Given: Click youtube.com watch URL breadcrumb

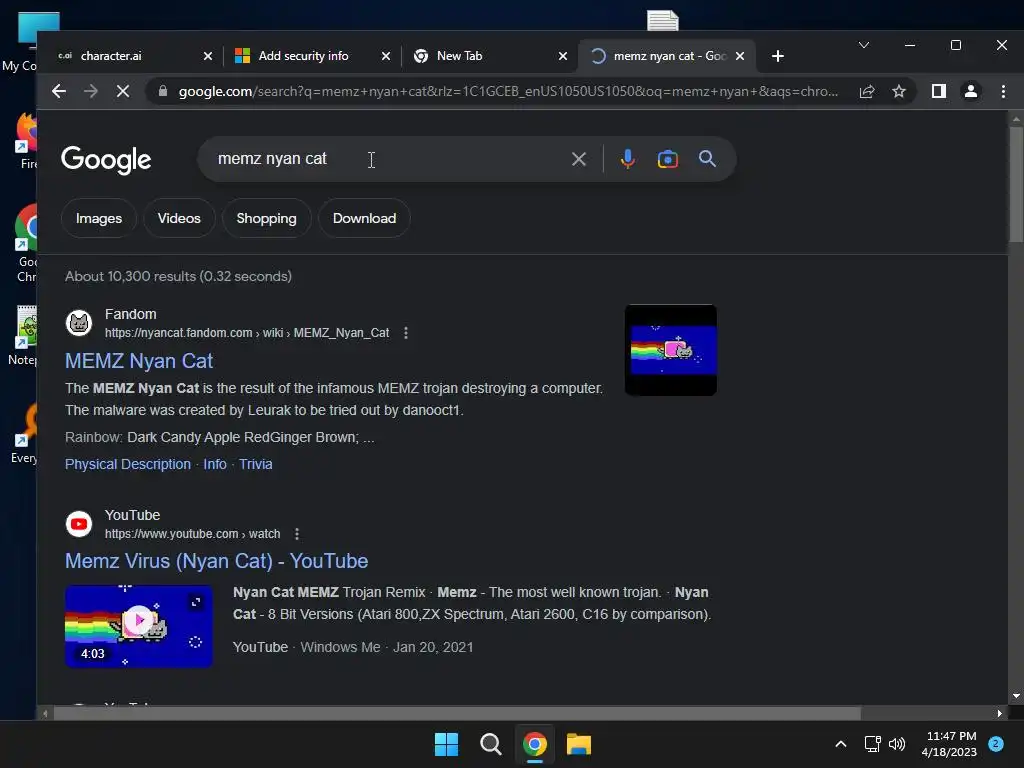Looking at the screenshot, I should point(193,534).
